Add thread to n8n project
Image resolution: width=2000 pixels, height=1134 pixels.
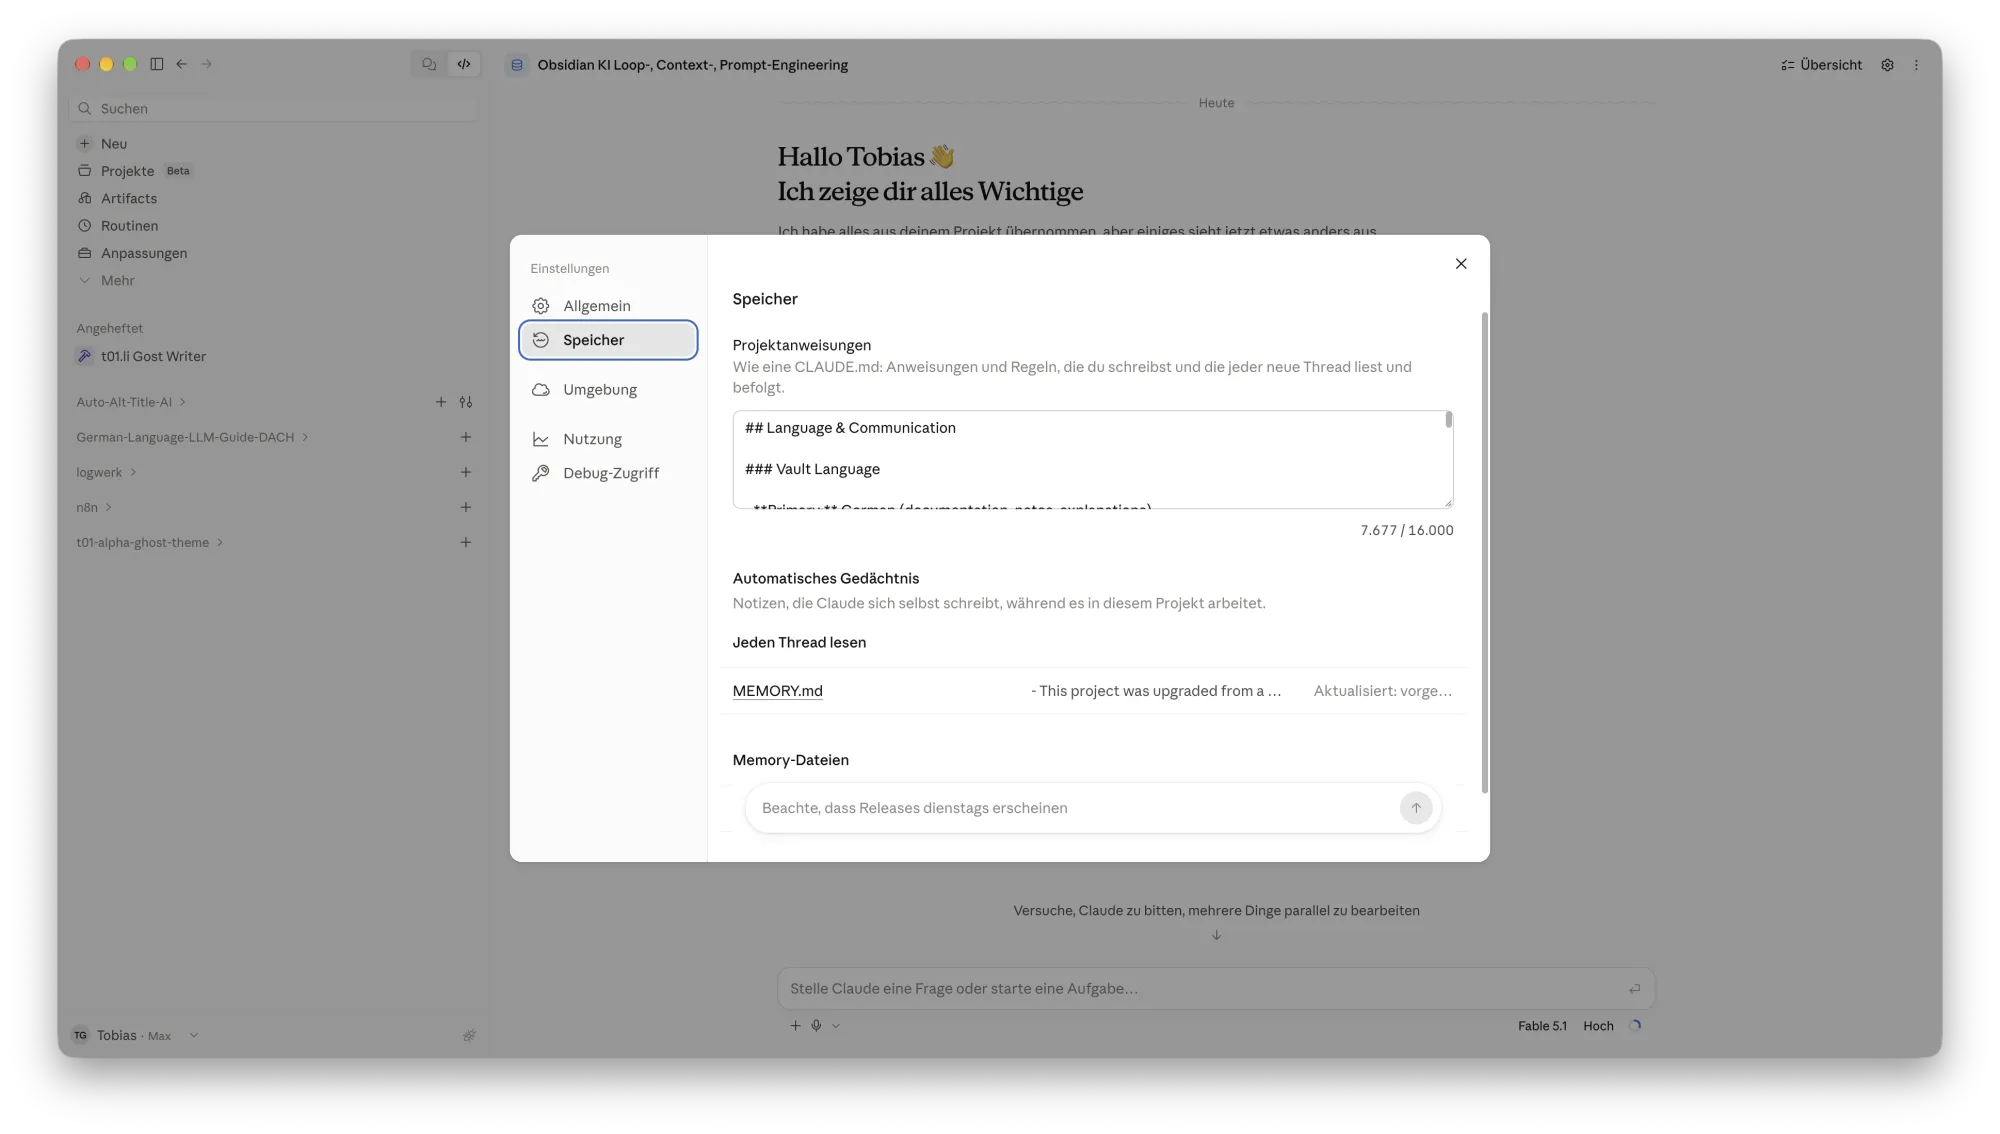click(x=466, y=507)
